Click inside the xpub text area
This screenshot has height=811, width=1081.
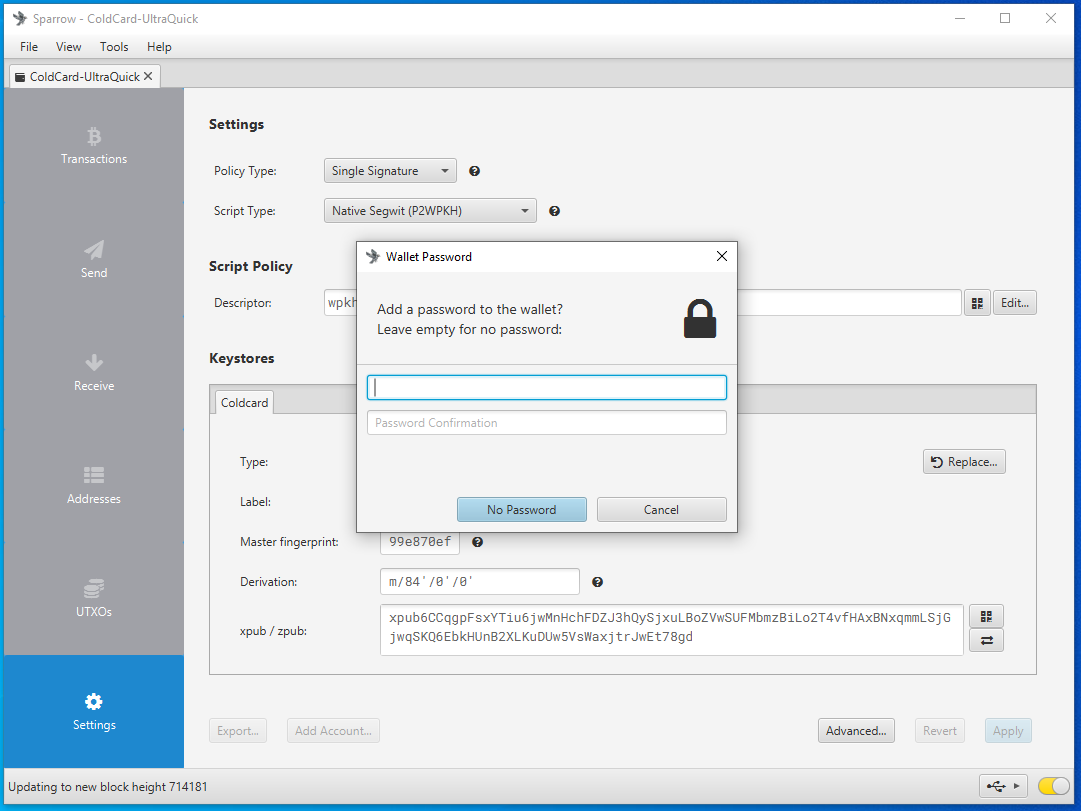pyautogui.click(x=671, y=630)
